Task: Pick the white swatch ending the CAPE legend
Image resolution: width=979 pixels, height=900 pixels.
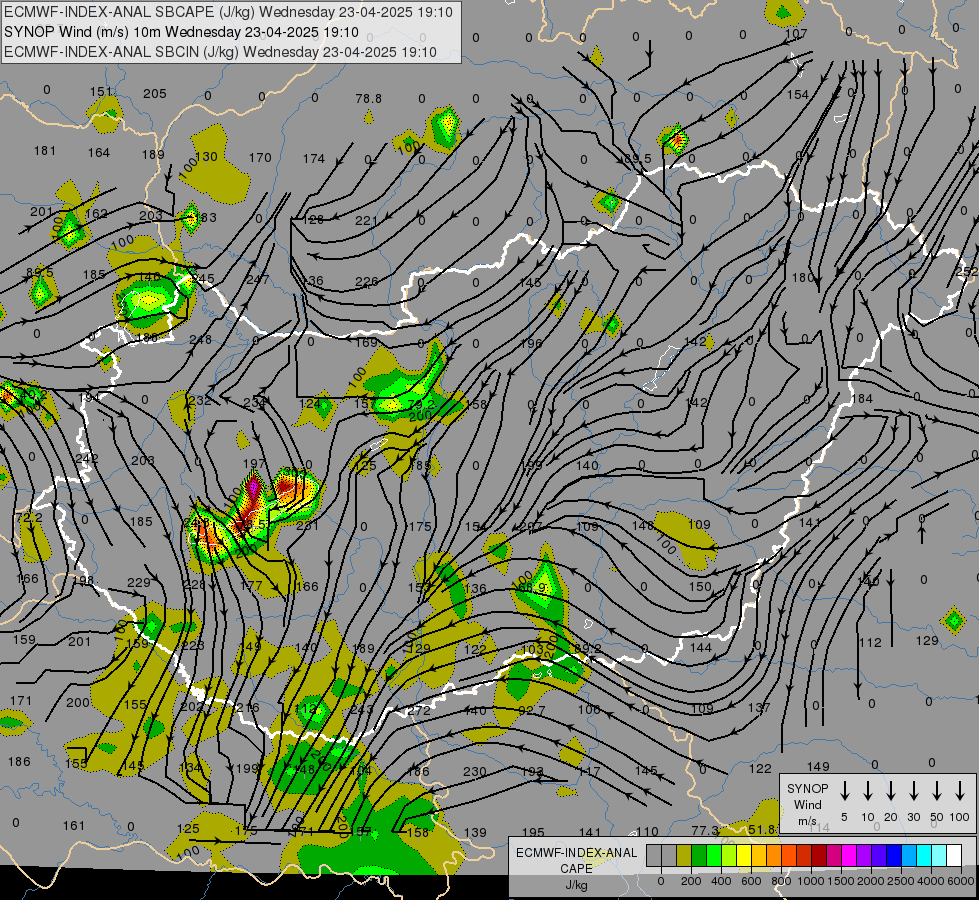Action: coord(954,855)
